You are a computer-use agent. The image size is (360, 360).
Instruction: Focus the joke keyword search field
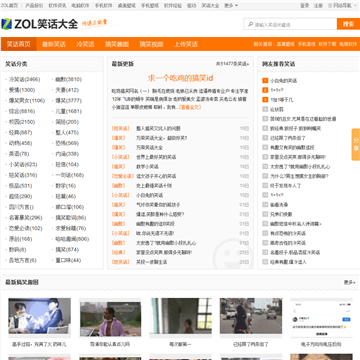290,24
